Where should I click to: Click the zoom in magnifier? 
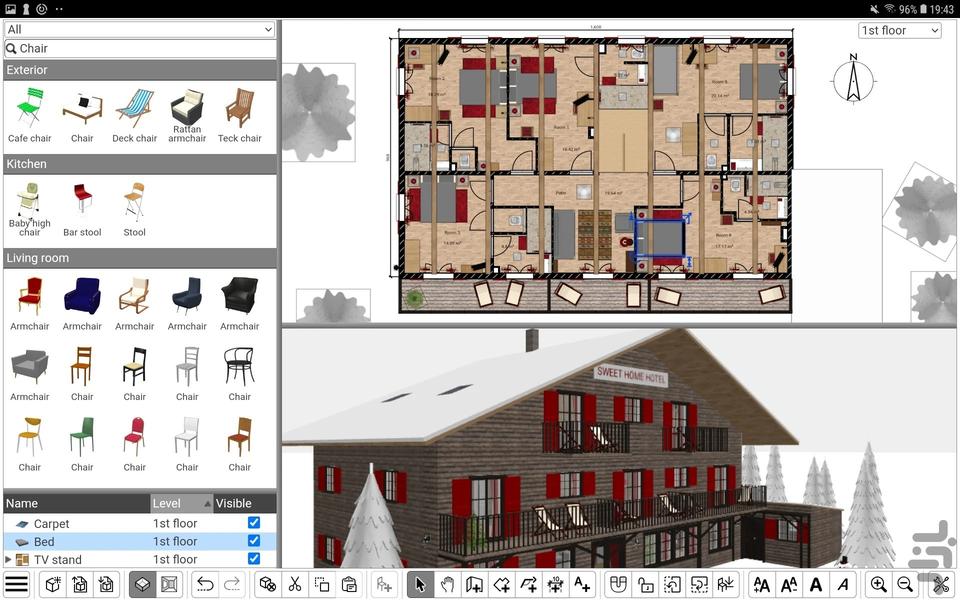[x=878, y=584]
